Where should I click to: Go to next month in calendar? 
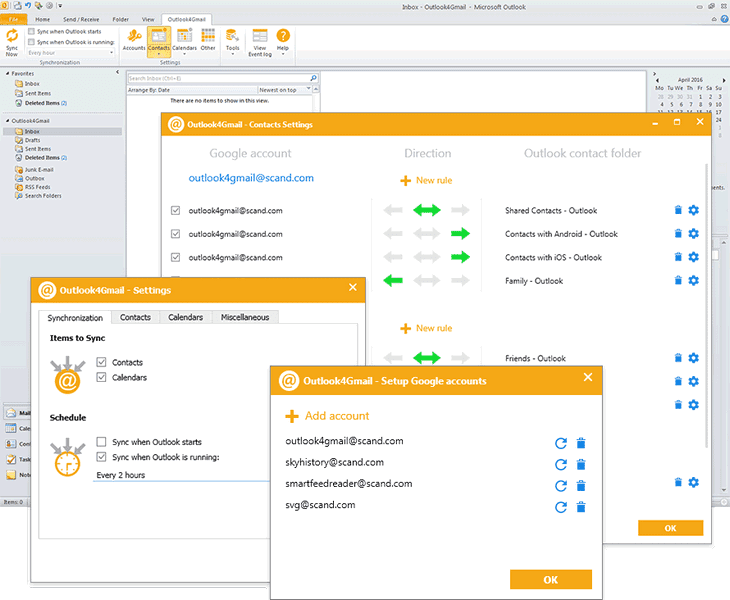[x=724, y=80]
